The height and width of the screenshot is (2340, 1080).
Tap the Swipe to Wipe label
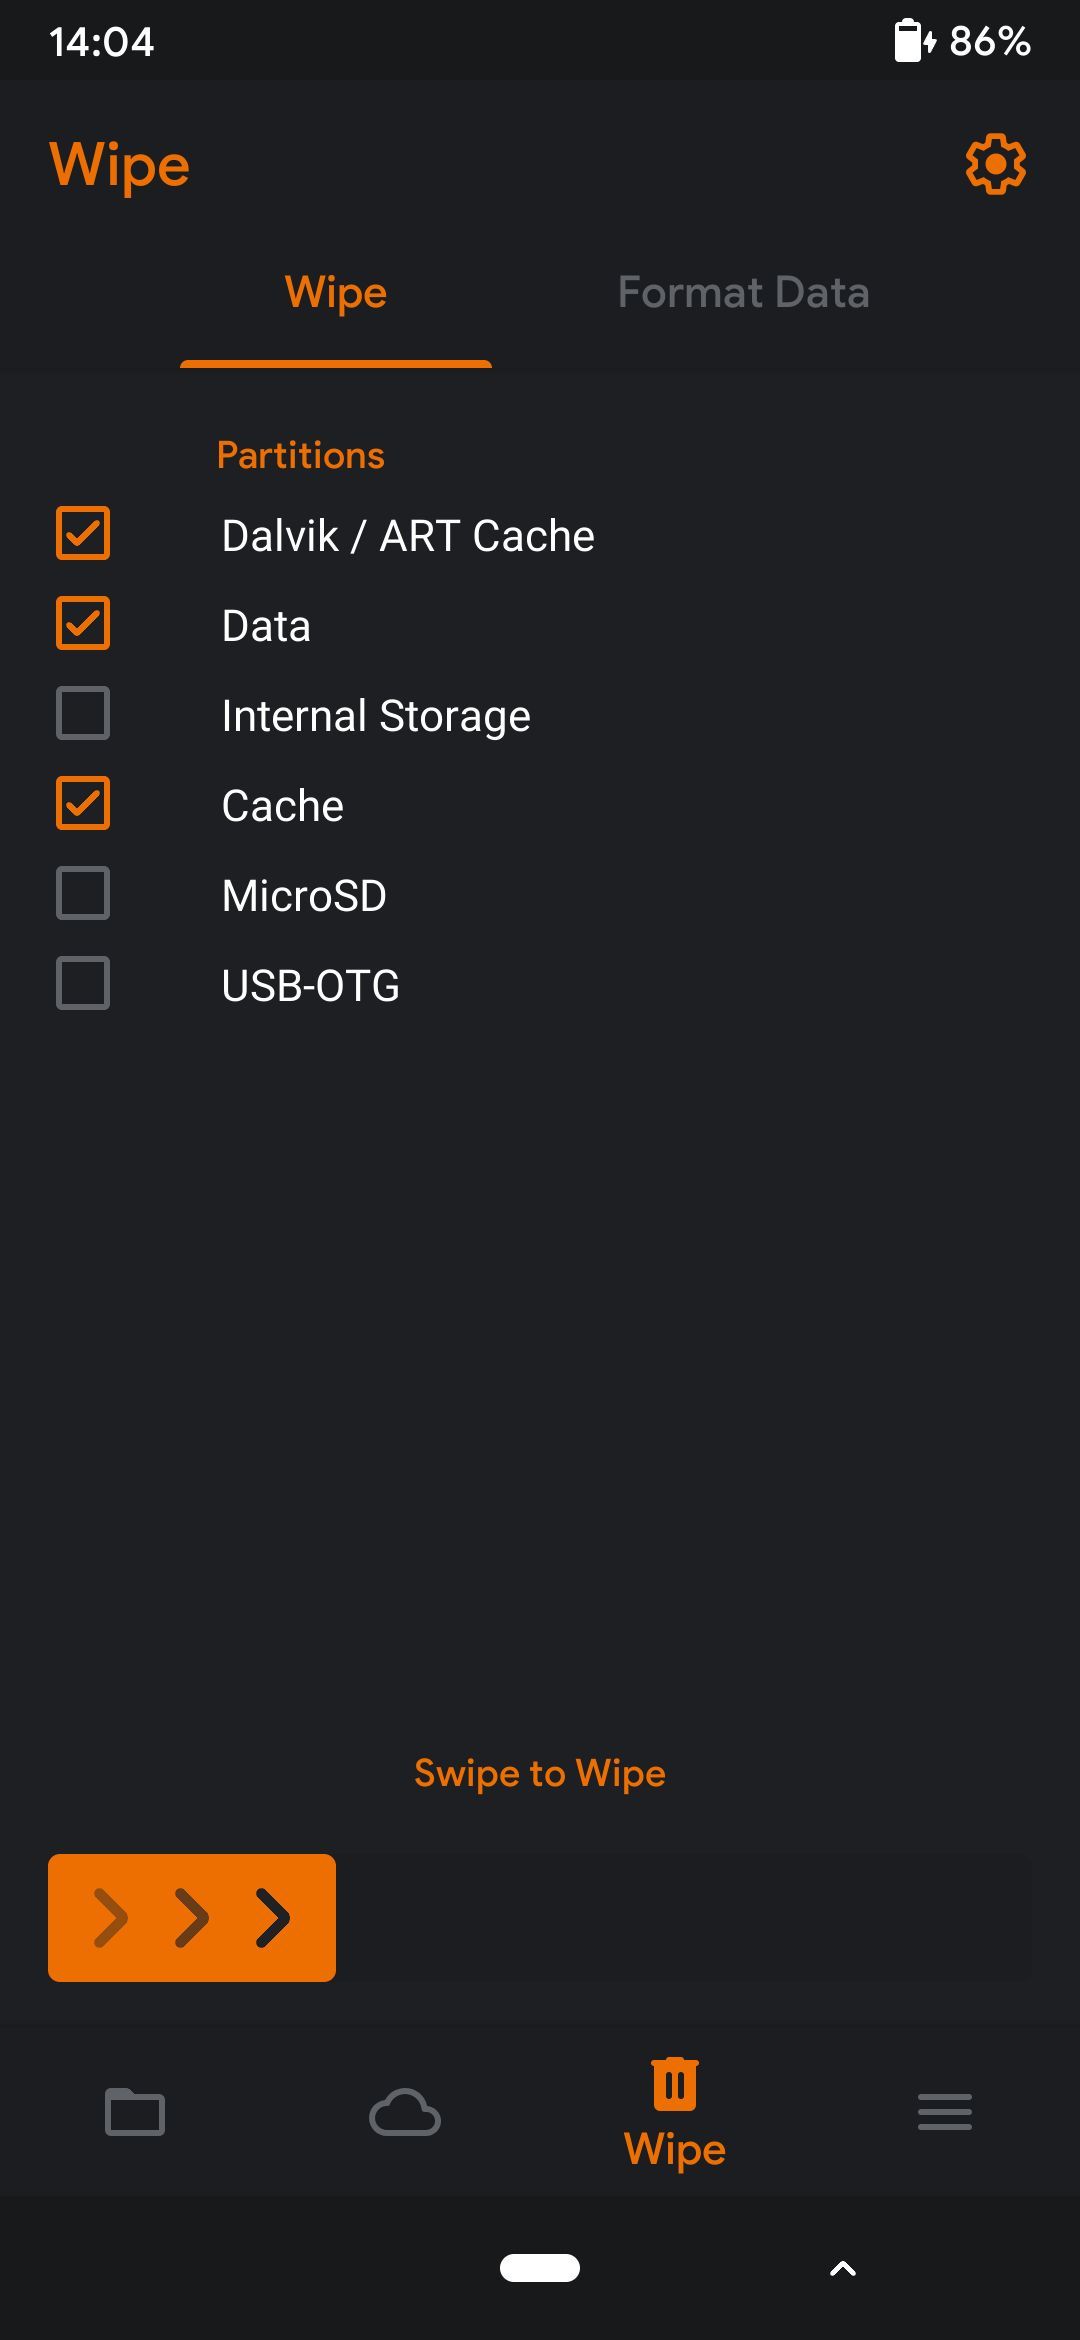tap(540, 1773)
